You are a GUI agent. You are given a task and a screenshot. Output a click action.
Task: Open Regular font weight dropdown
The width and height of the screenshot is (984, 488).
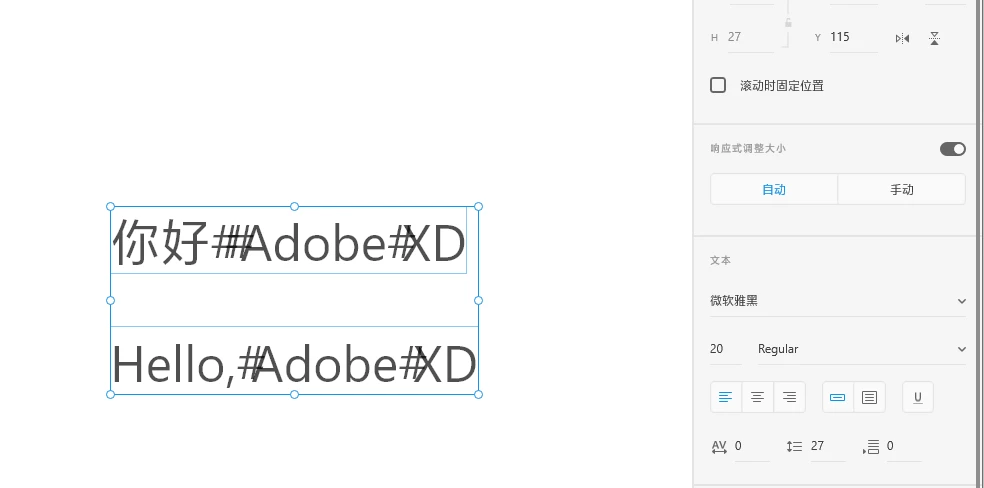(862, 349)
